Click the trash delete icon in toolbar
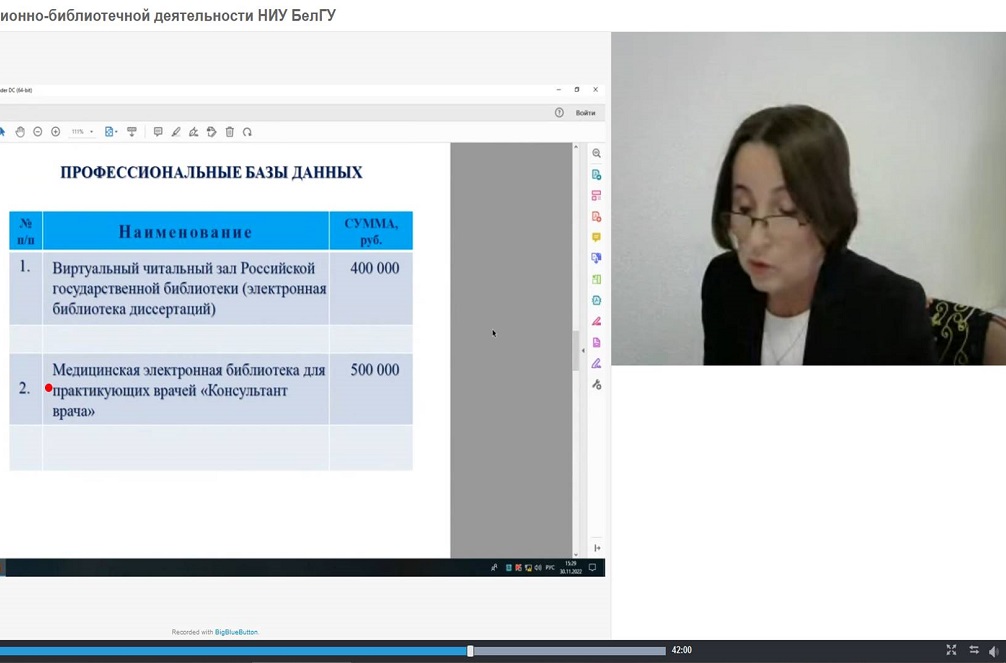1006x663 pixels. tap(229, 132)
